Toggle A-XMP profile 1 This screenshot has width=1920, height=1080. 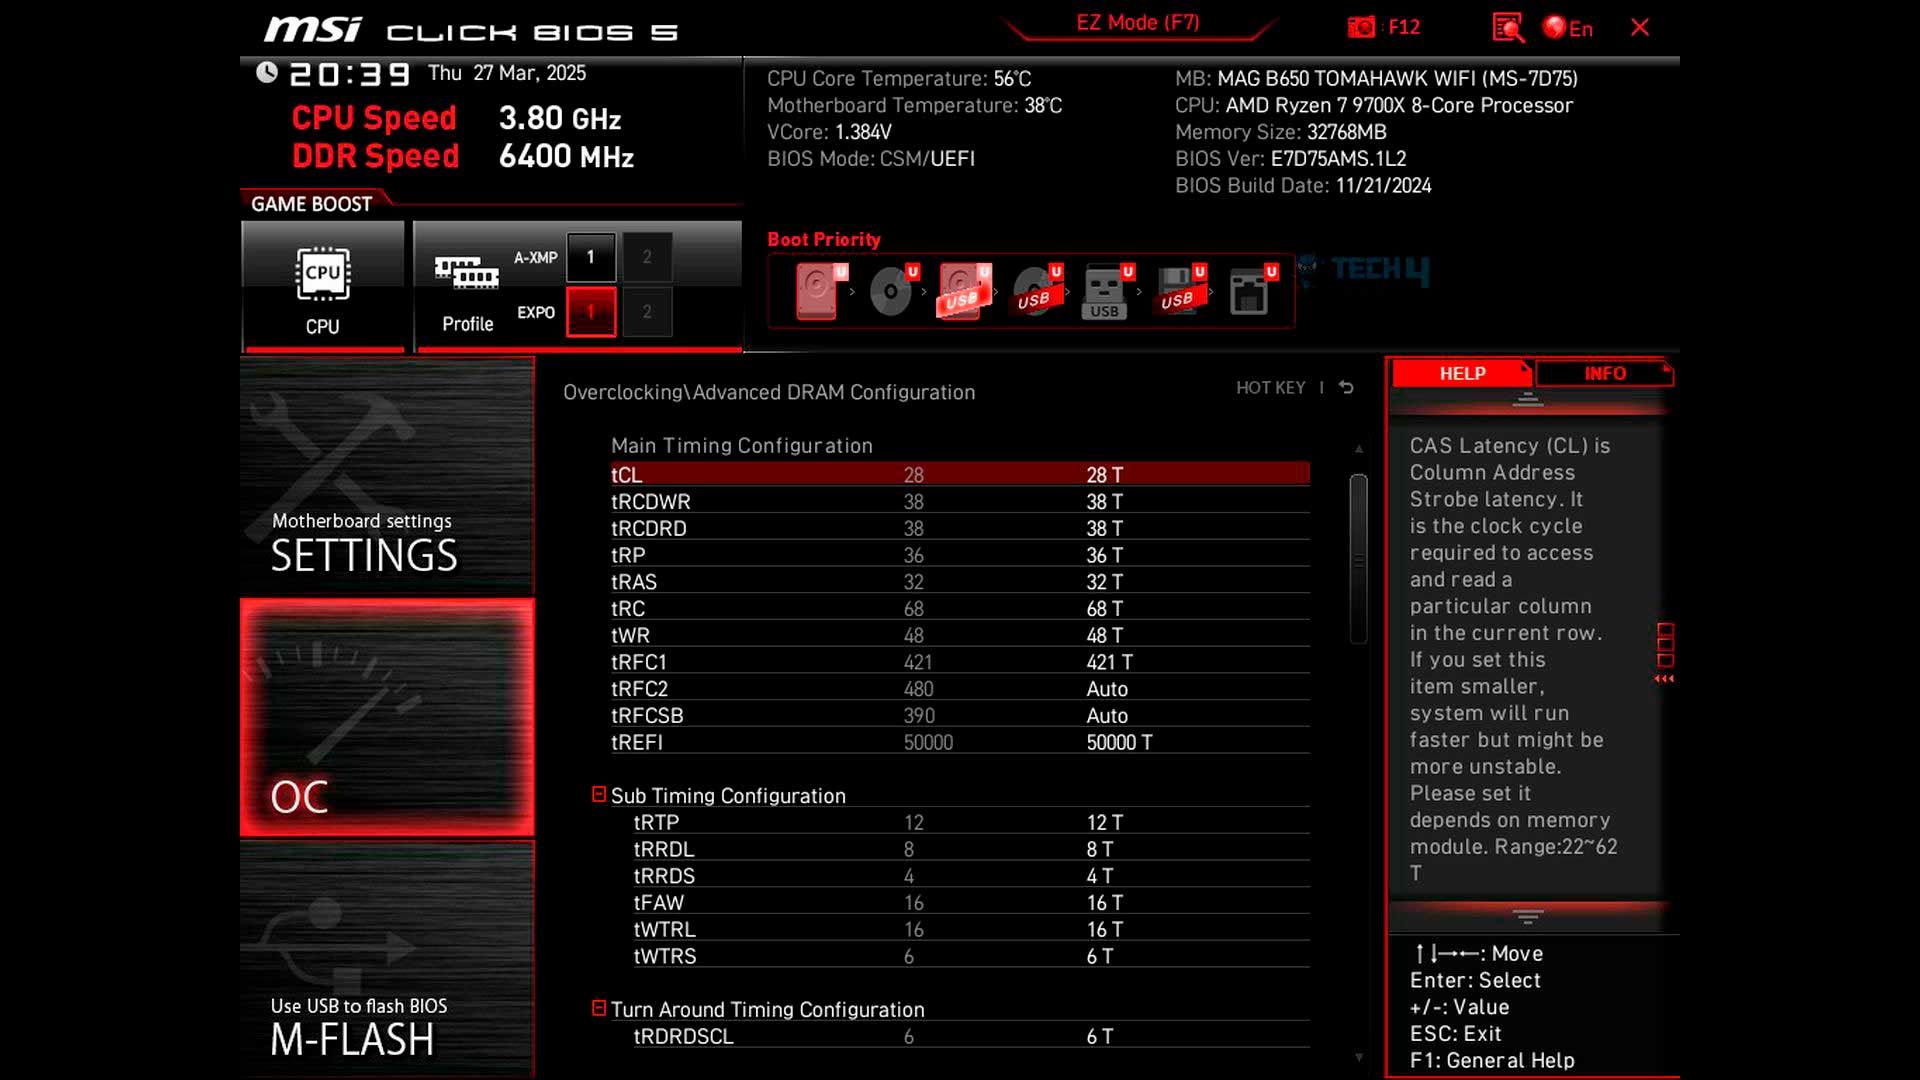(x=591, y=257)
